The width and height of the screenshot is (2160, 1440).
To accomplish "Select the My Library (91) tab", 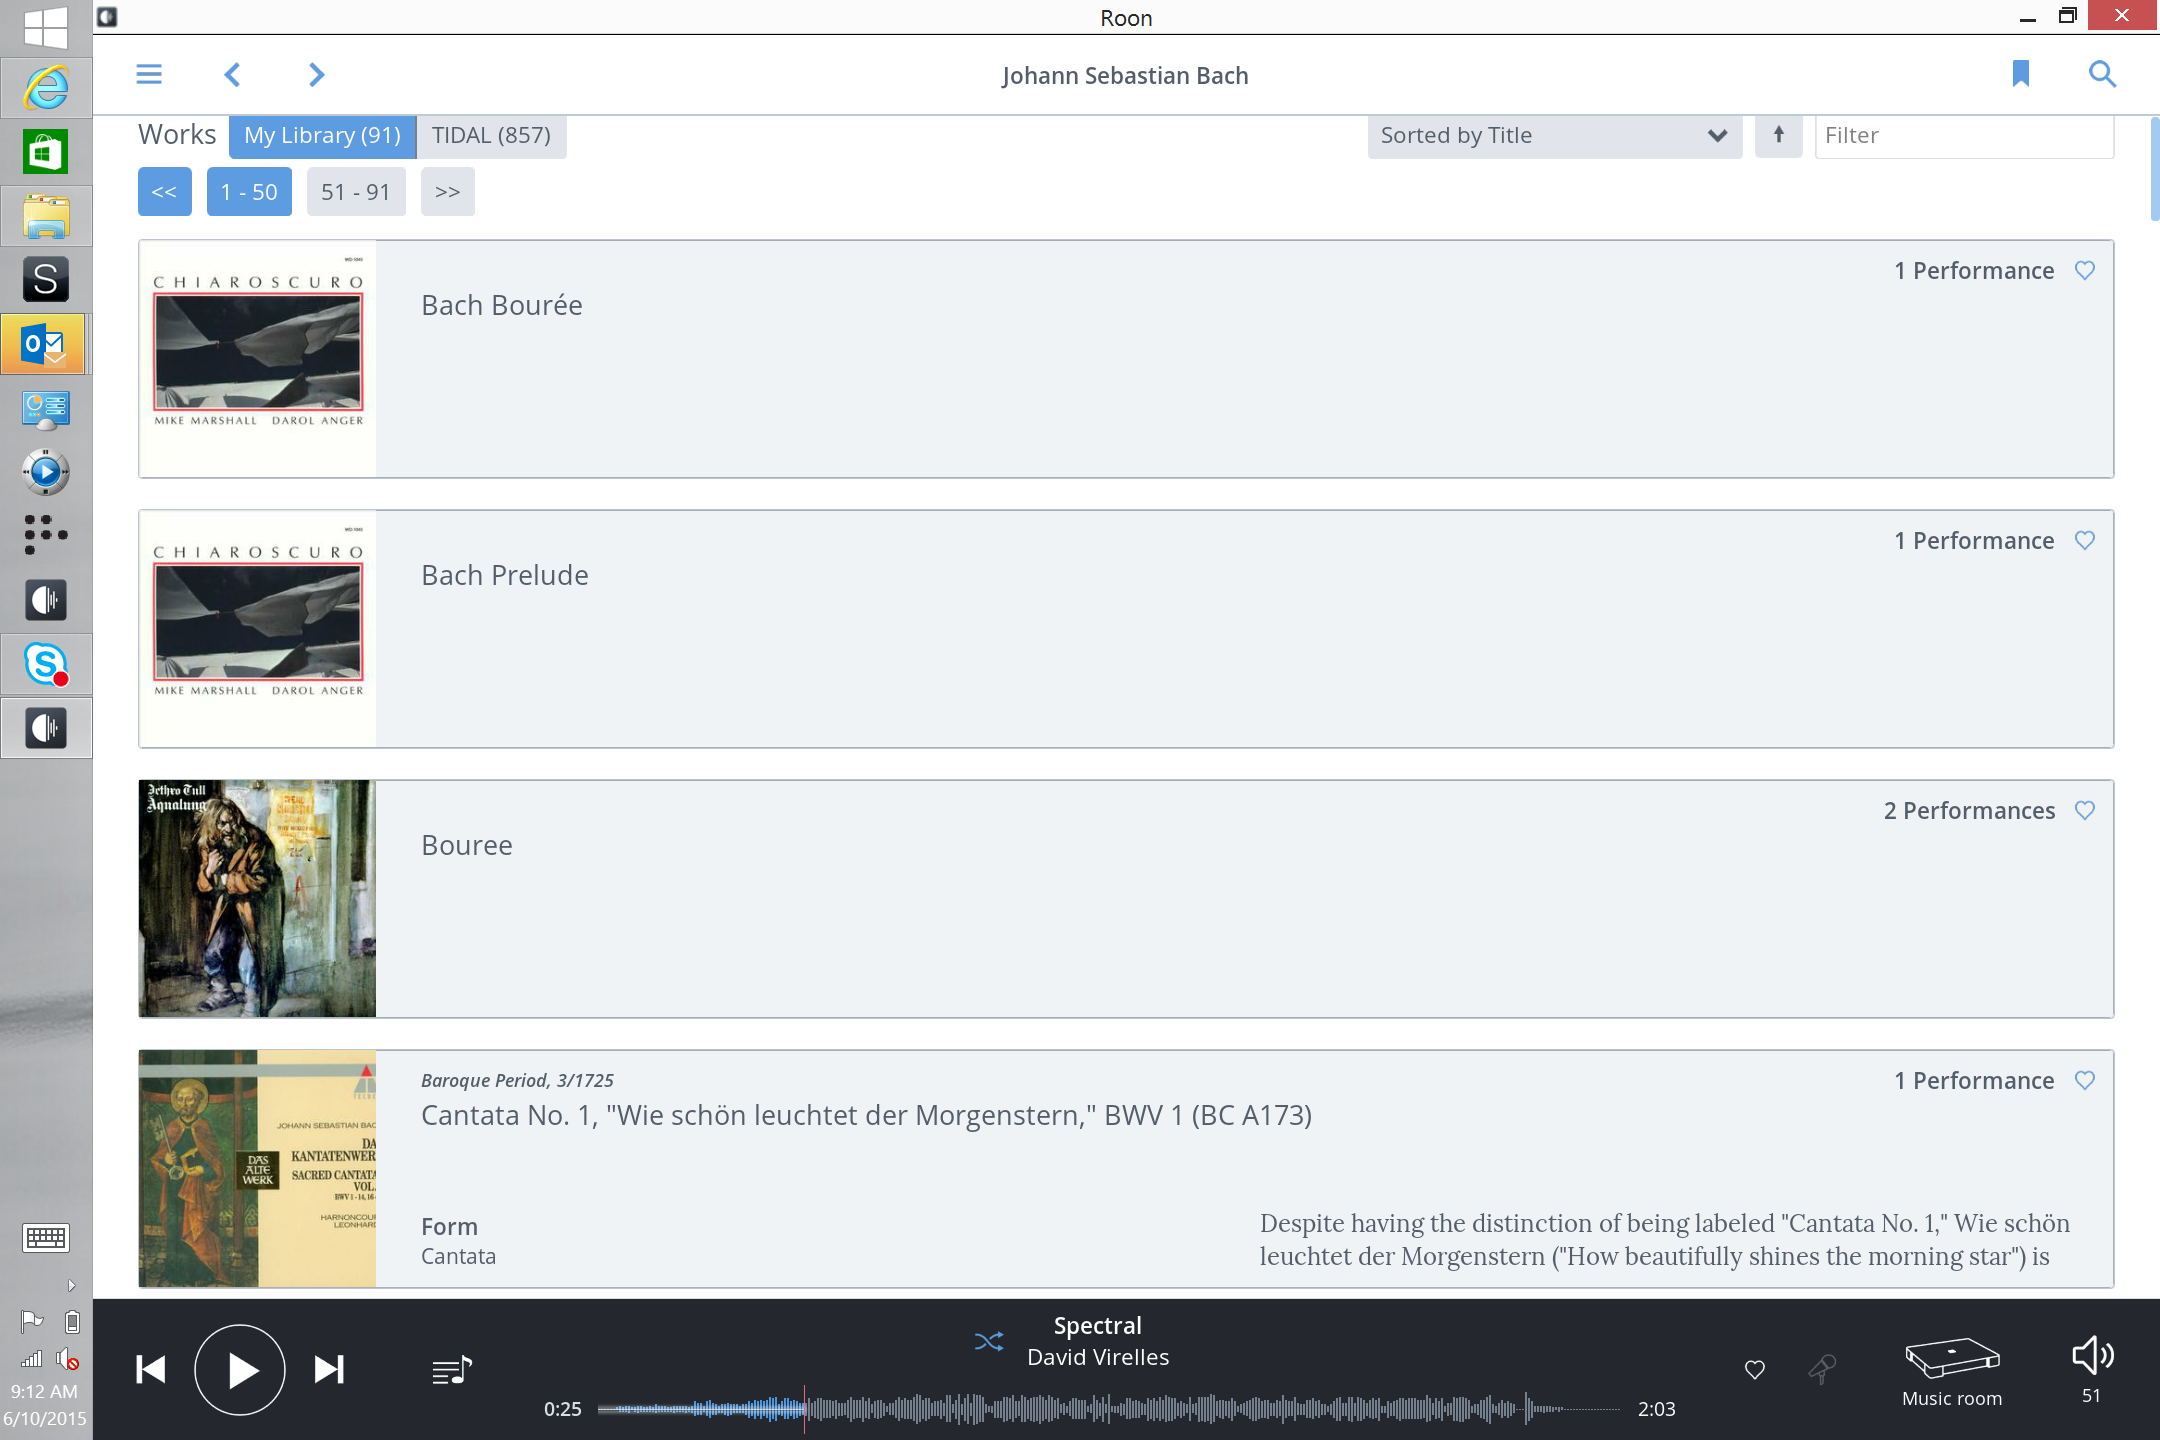I will tap(322, 136).
